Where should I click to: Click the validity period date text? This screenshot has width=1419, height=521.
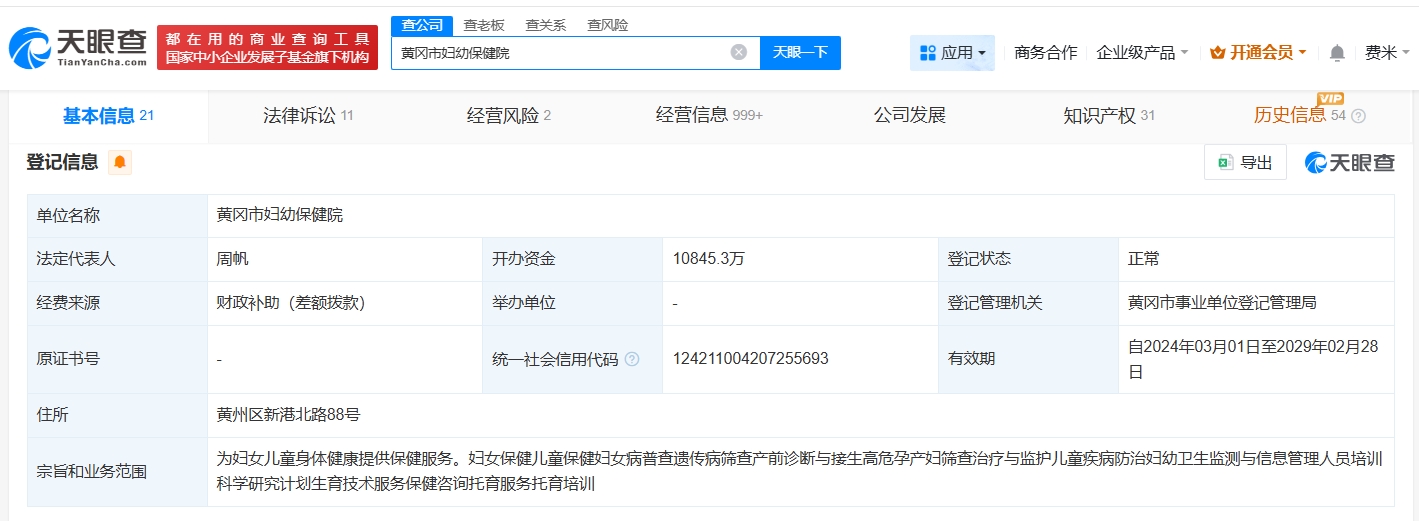coord(1253,359)
